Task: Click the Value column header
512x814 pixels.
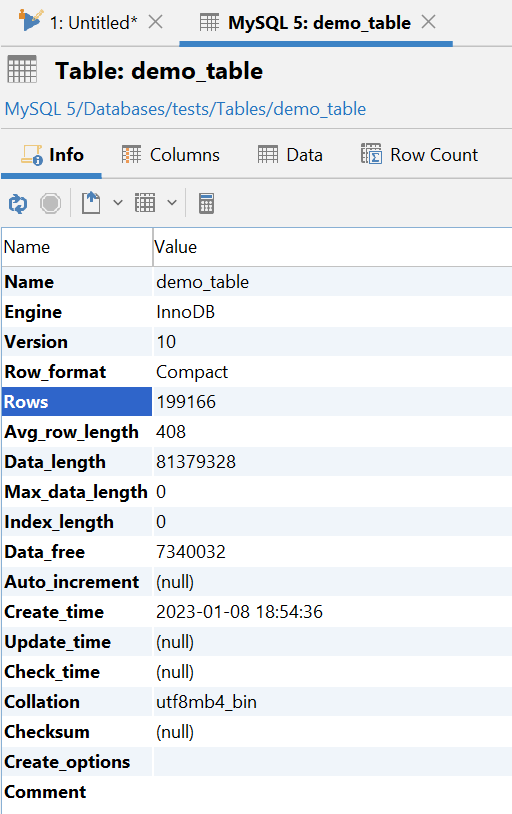Action: click(332, 247)
